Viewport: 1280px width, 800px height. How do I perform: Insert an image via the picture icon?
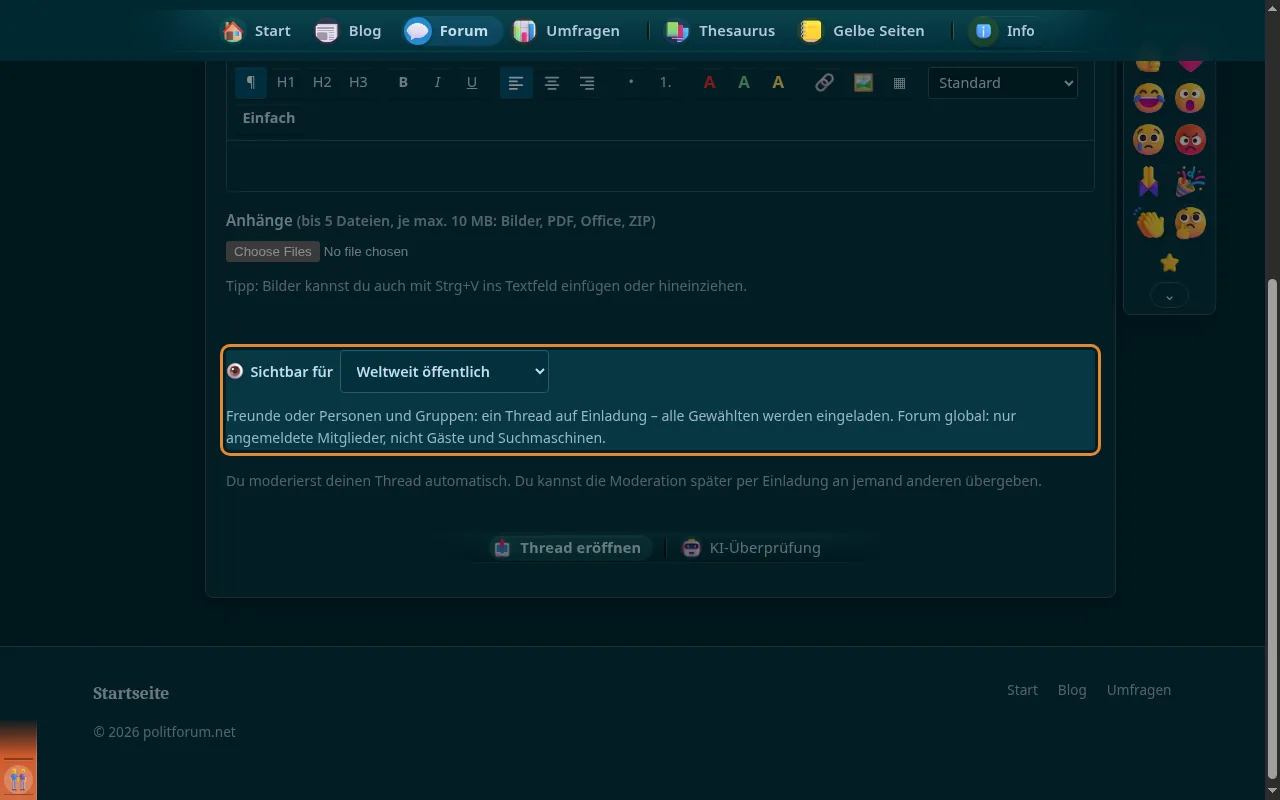click(x=863, y=83)
